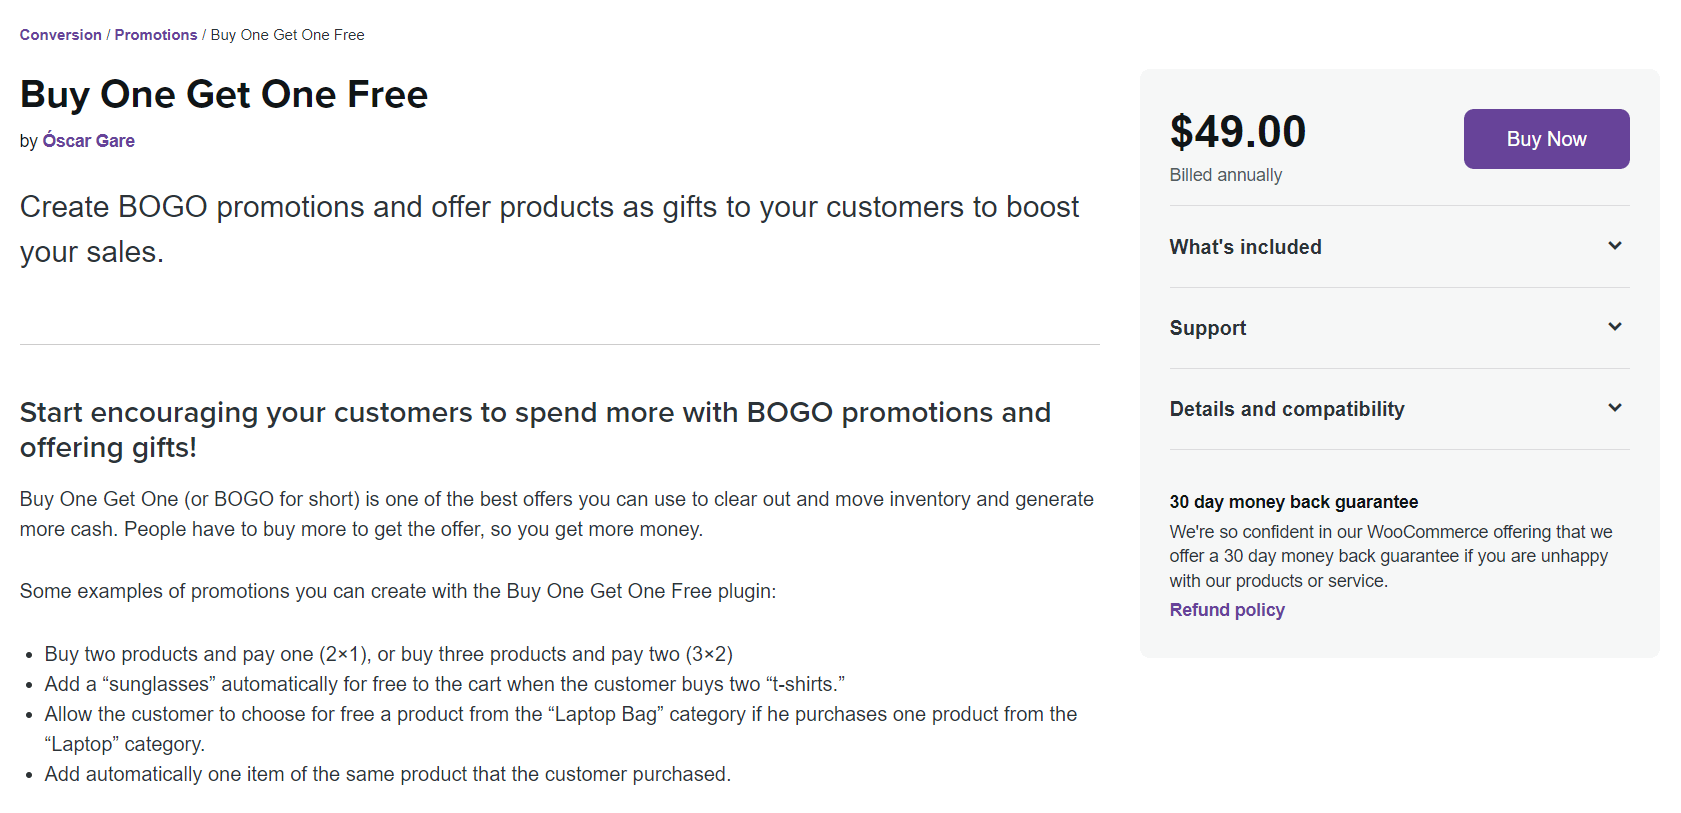Click the Buy Now button

(x=1545, y=138)
